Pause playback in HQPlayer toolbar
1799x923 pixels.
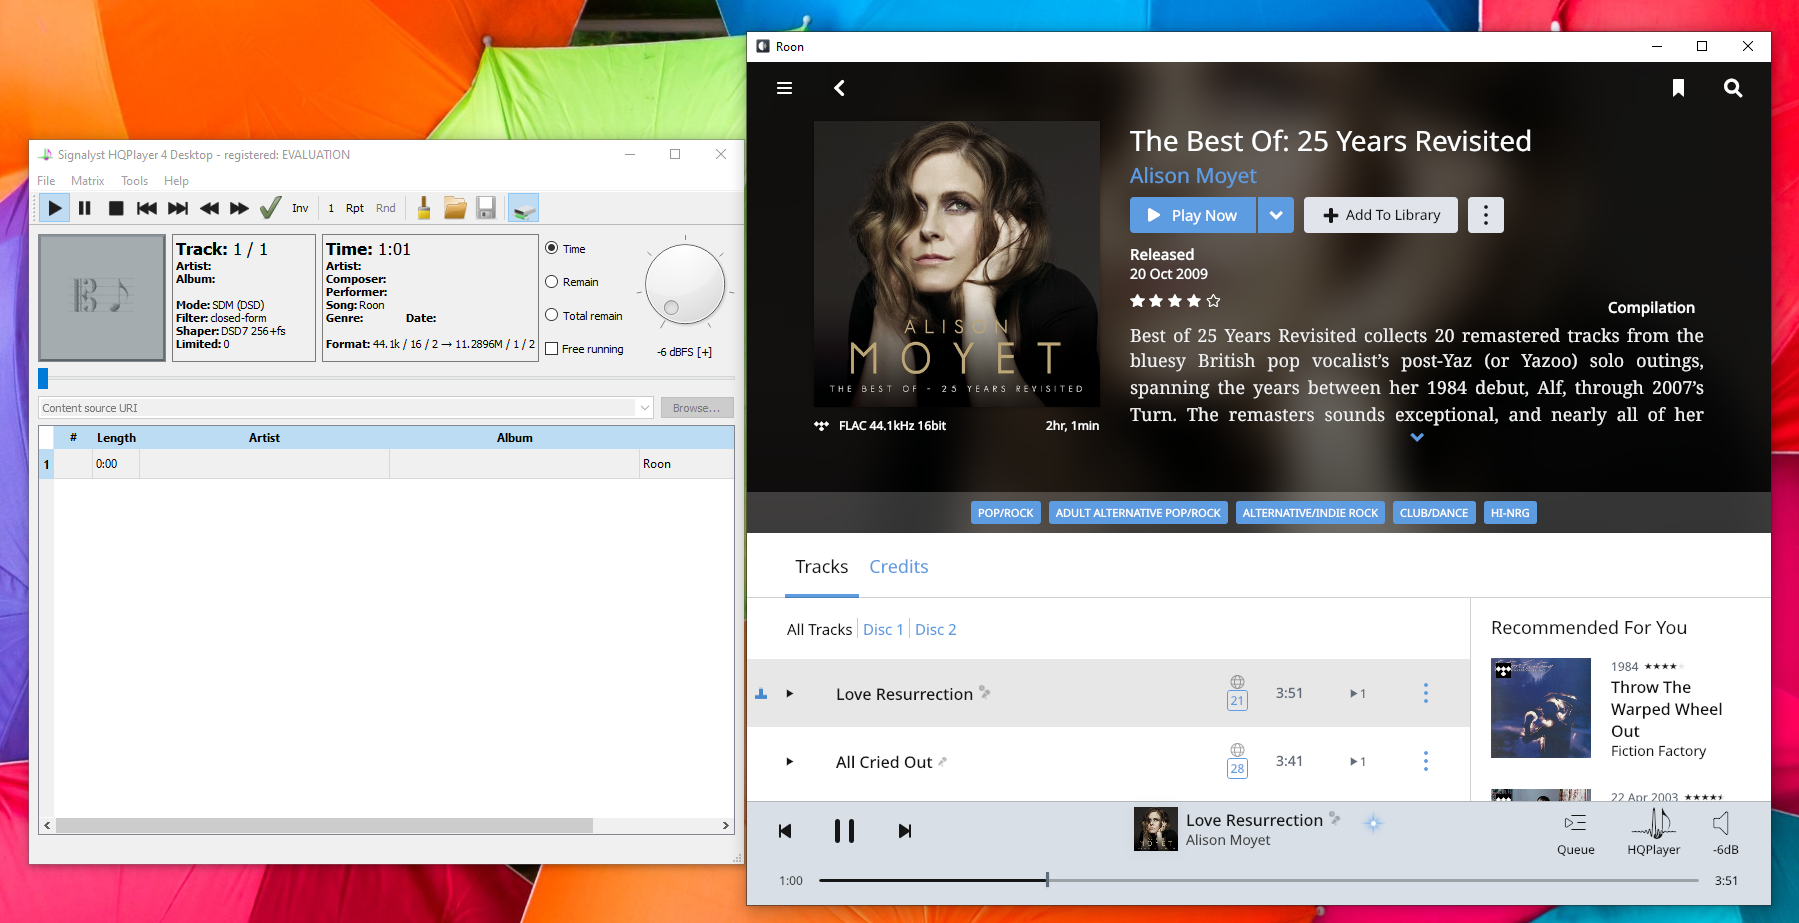click(x=85, y=208)
